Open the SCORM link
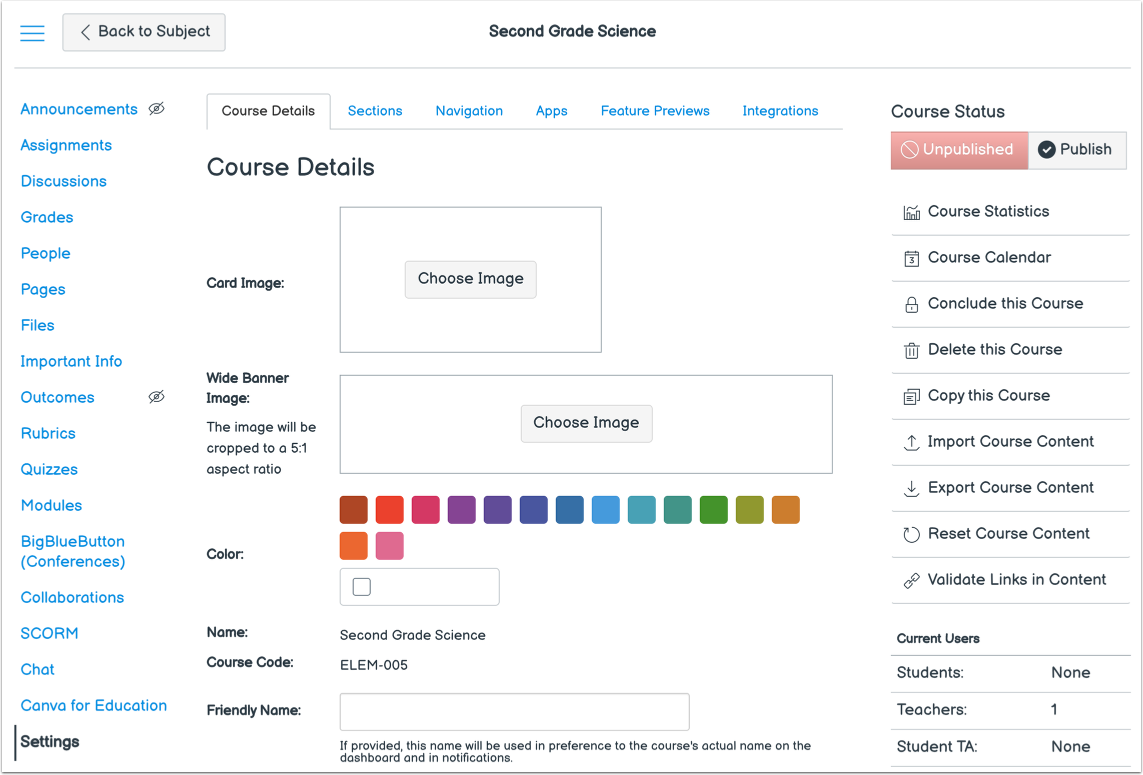The width and height of the screenshot is (1143, 775). (49, 634)
